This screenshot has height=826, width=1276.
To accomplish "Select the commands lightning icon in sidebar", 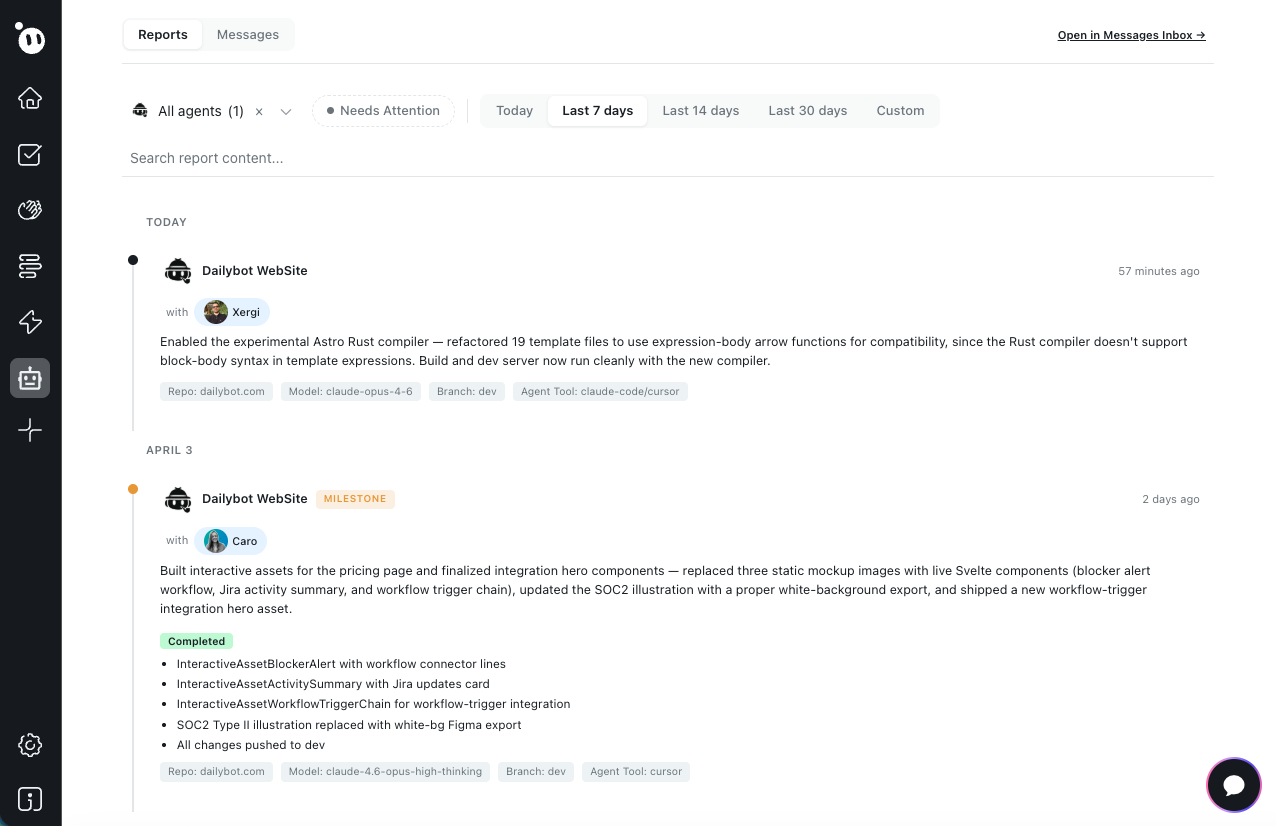I will click(30, 322).
